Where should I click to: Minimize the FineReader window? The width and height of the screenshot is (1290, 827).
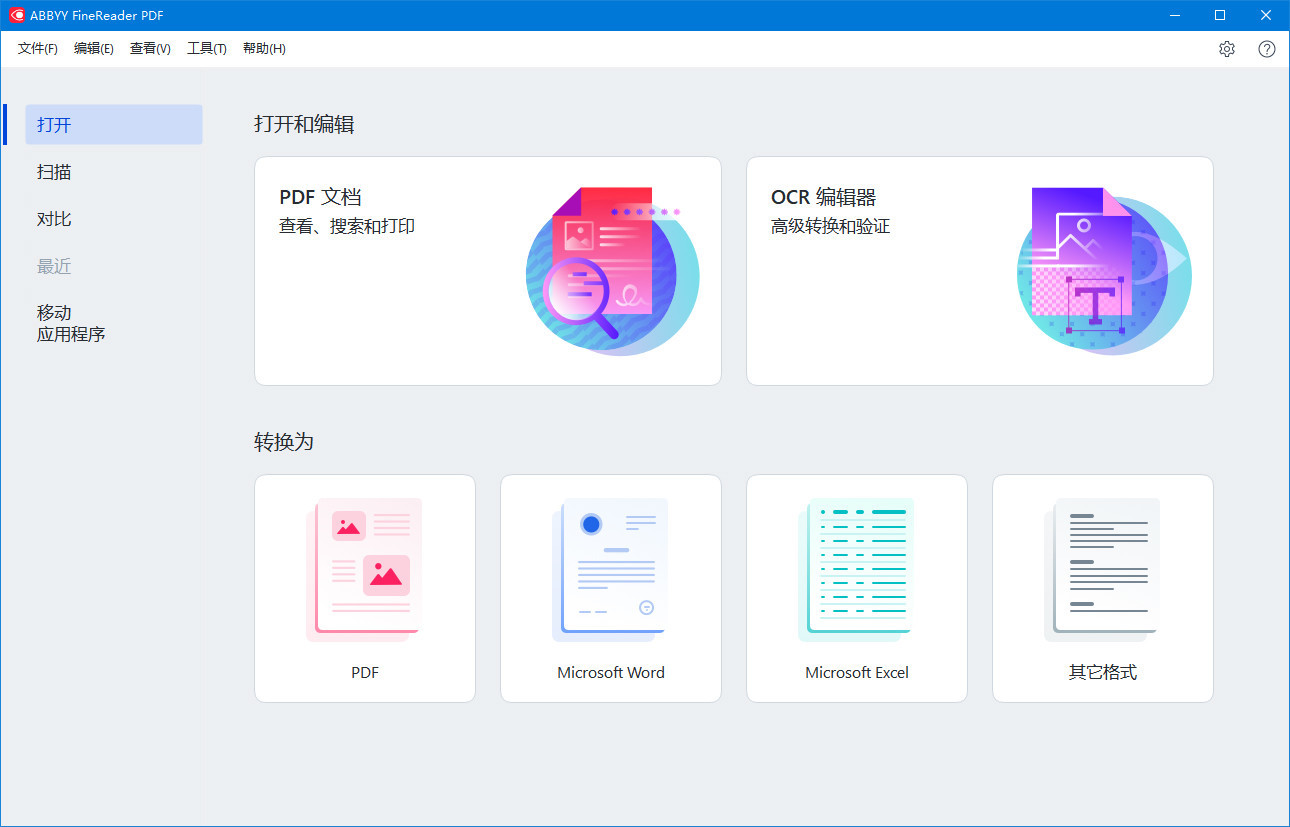pos(1174,15)
